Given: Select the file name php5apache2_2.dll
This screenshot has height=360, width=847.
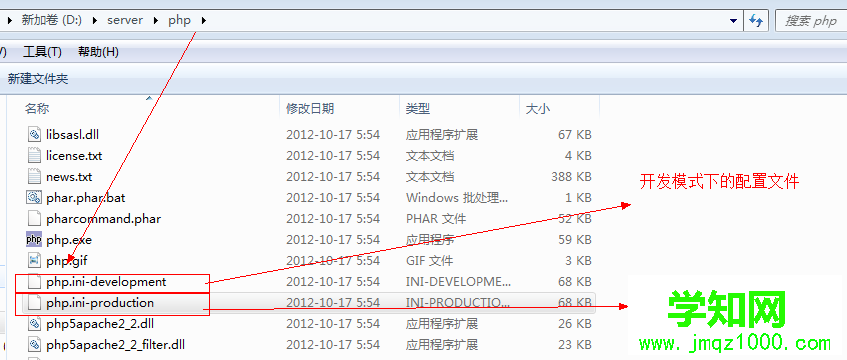Looking at the screenshot, I should click(x=100, y=324).
